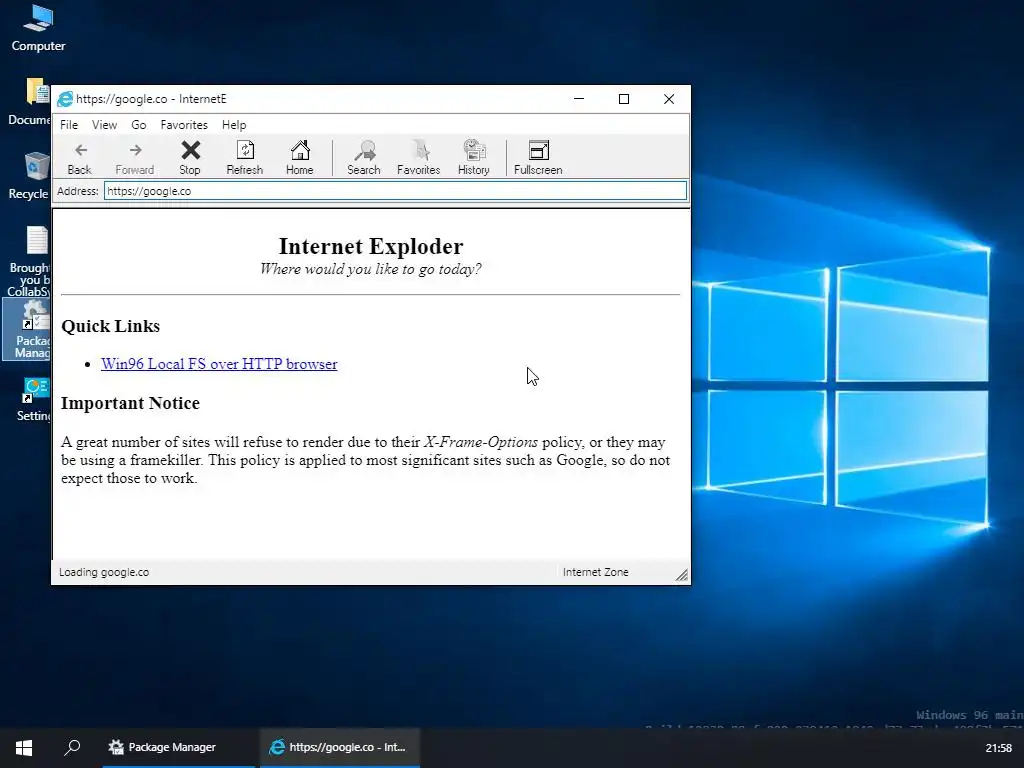The image size is (1024, 768).
Task: Maximize the Internet Exploder window
Action: click(624, 99)
